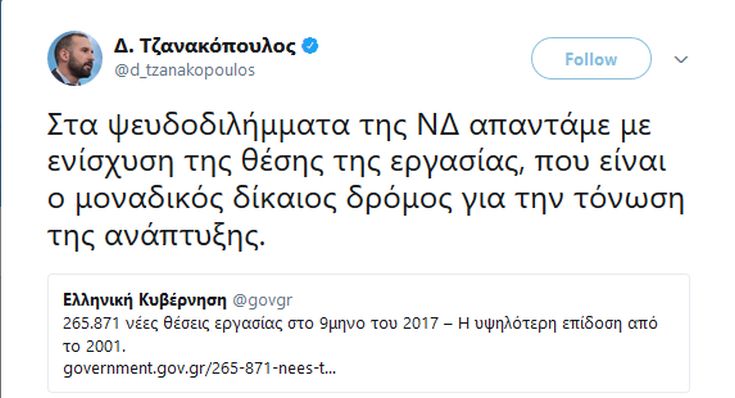Select the Ελληνική Κυβέρνηση account name
Viewport: 735px width, 398px height.
pos(144,300)
